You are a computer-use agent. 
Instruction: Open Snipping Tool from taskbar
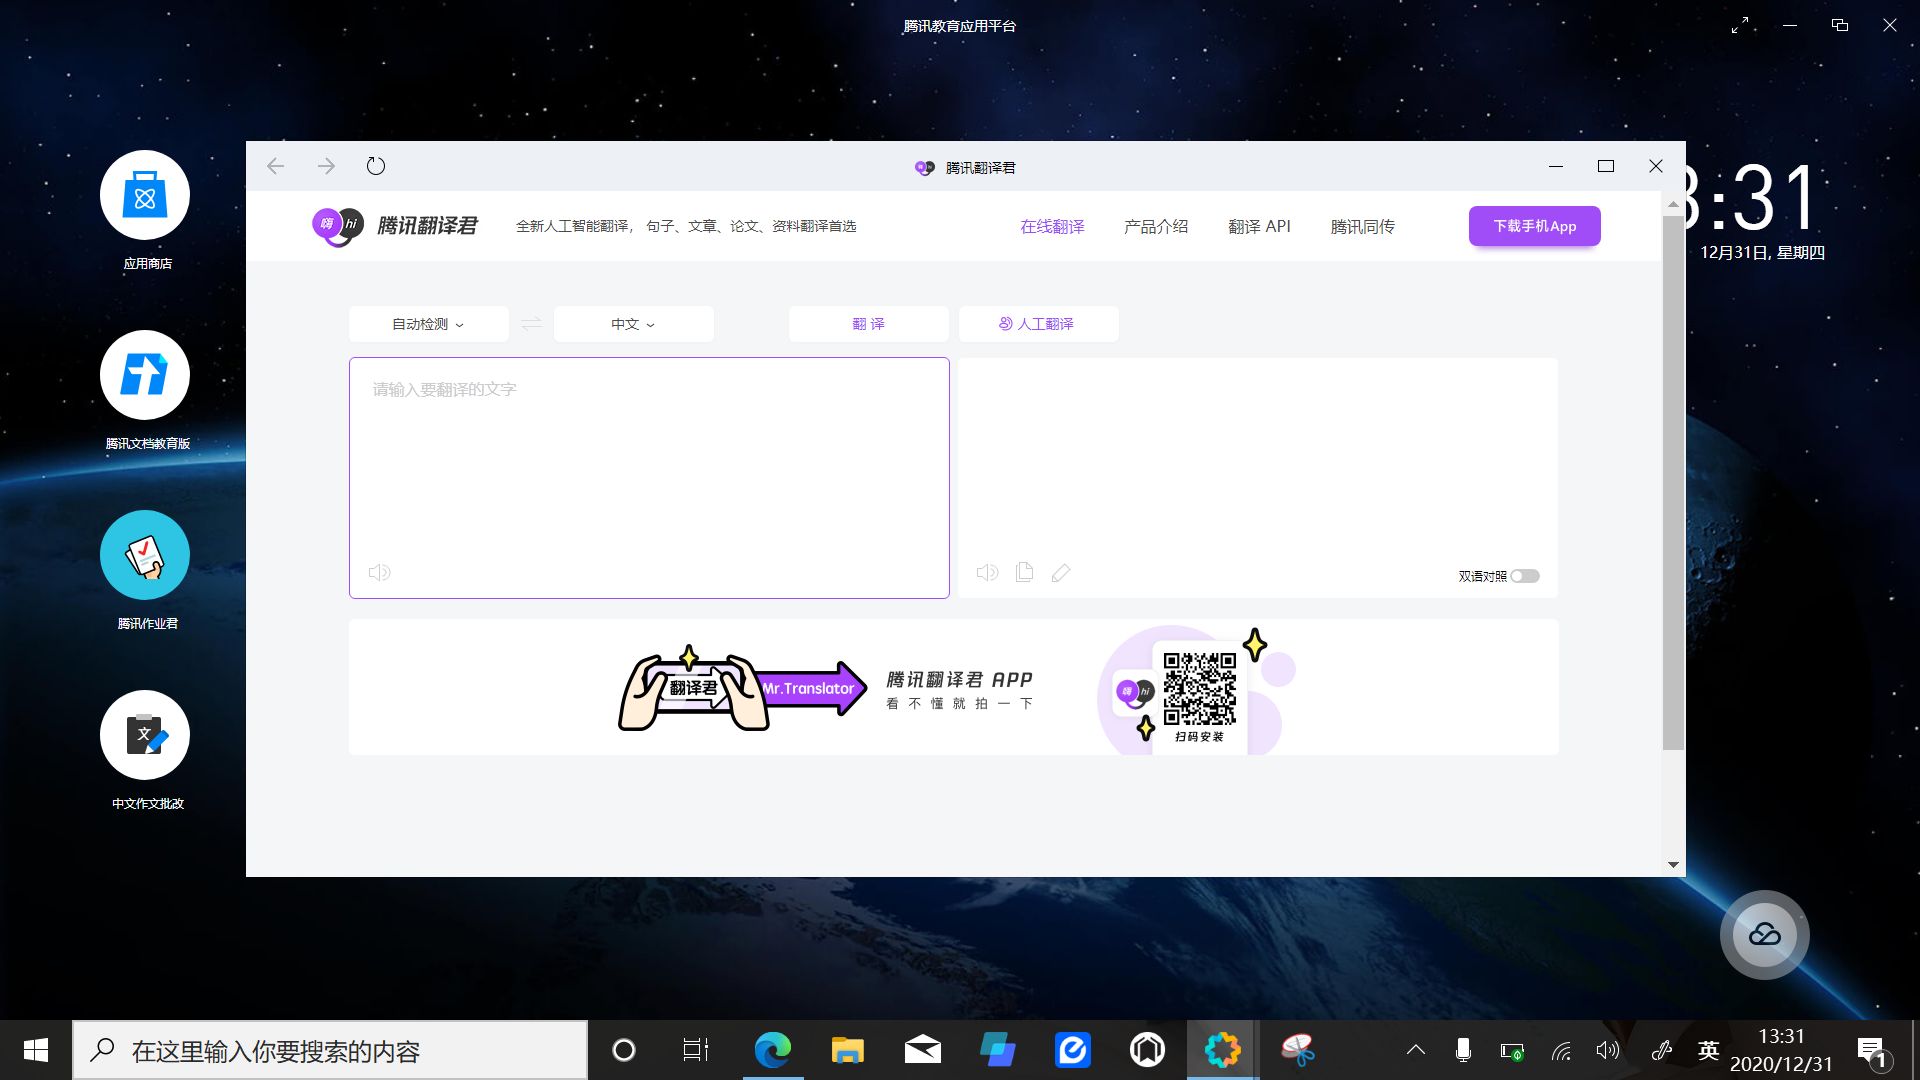[1297, 1050]
